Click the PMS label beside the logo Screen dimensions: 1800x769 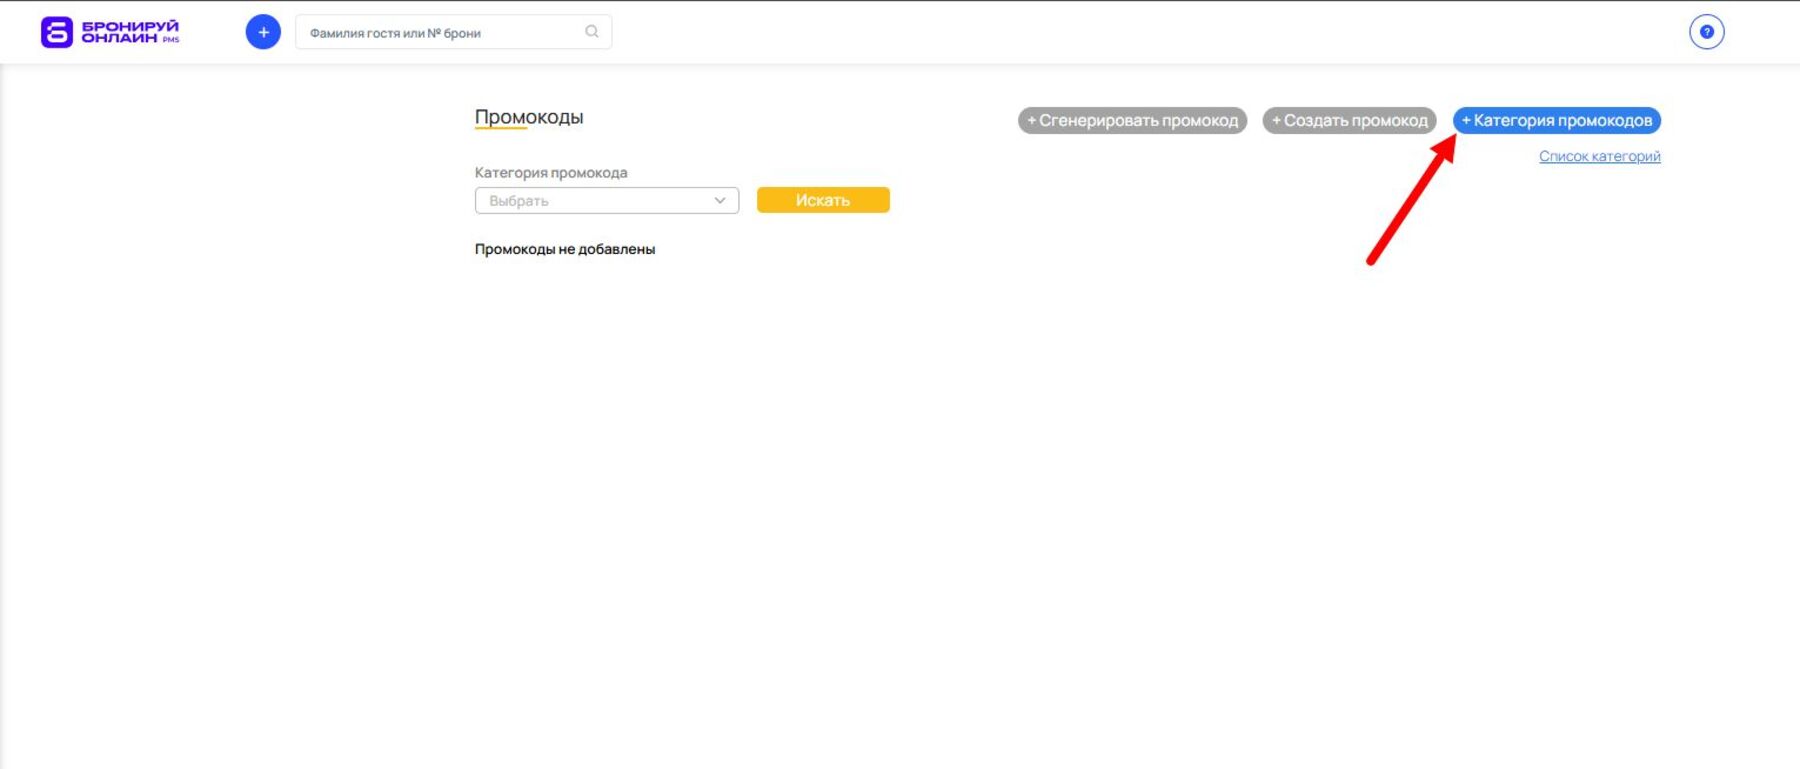tap(171, 40)
